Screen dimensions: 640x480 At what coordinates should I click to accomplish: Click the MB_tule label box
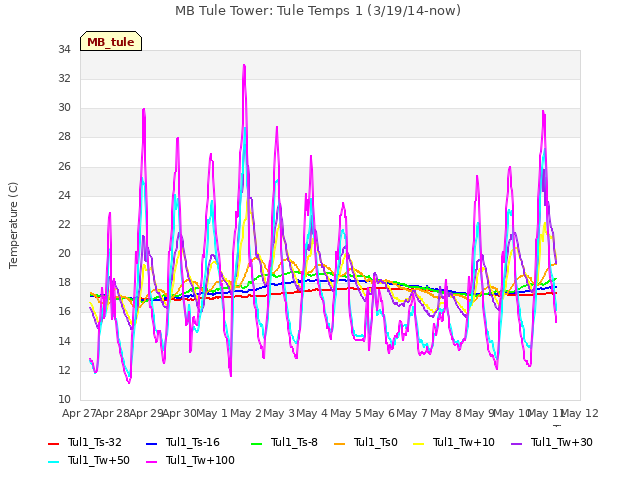coord(111,41)
